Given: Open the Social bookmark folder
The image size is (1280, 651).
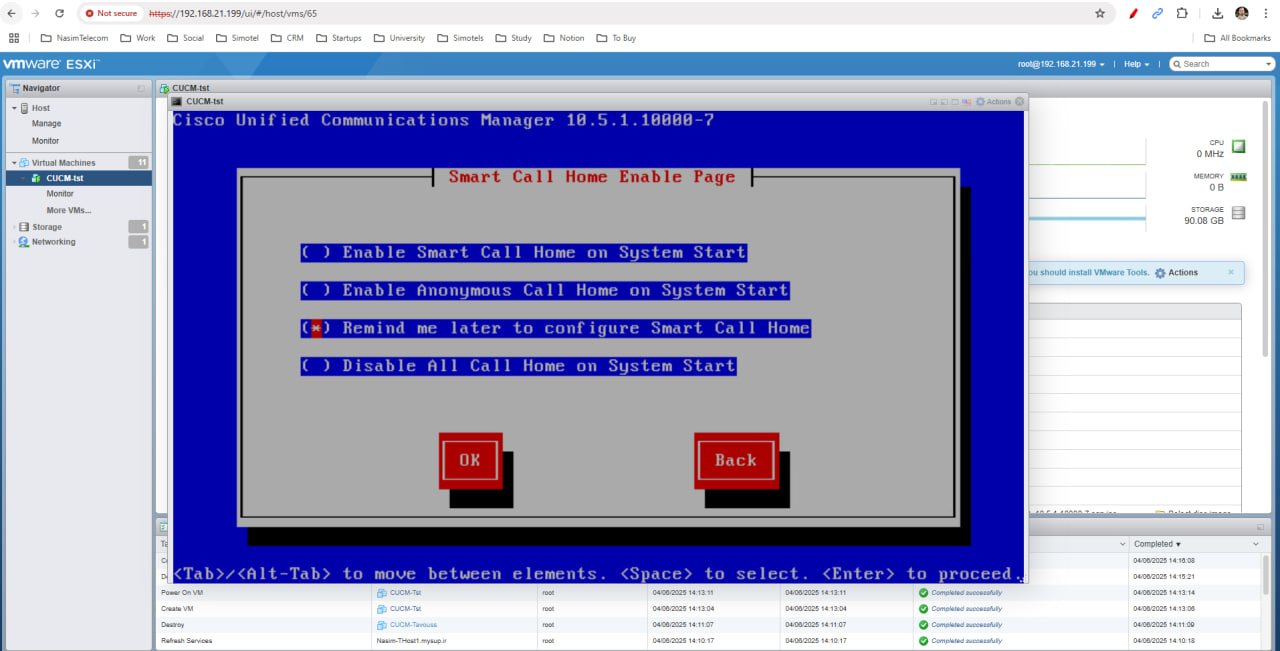Looking at the screenshot, I should pyautogui.click(x=185, y=38).
